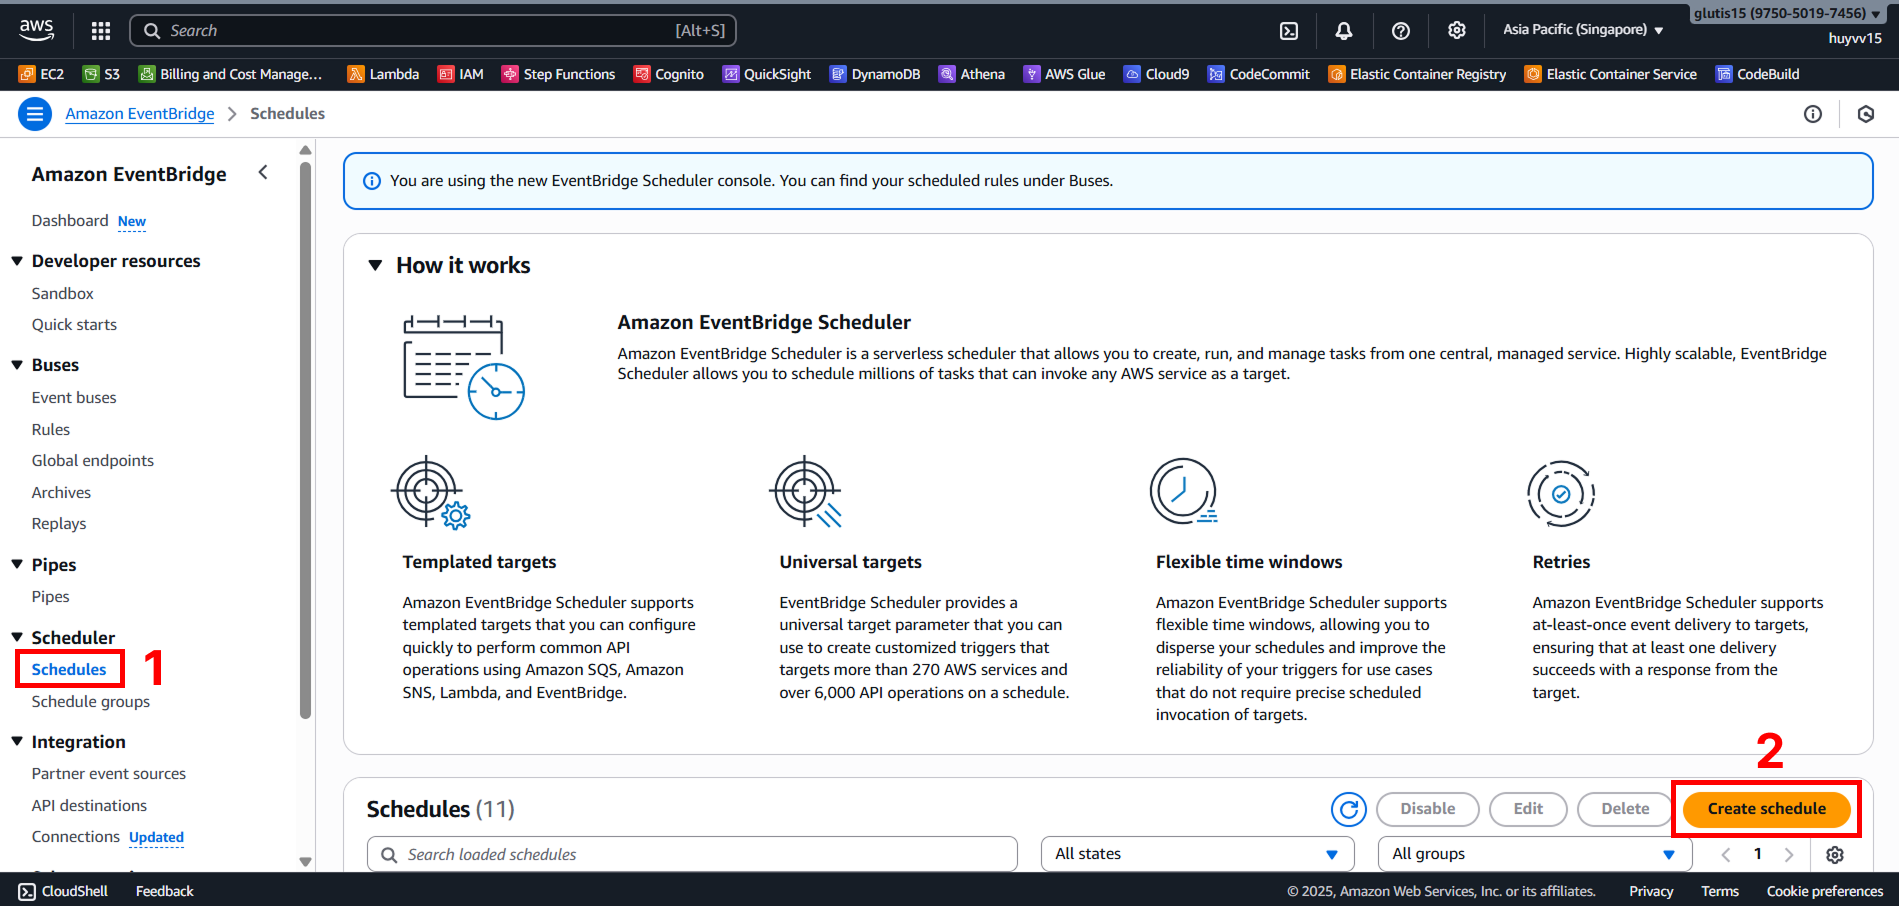Open Schedule groups in the sidebar
The width and height of the screenshot is (1899, 906).
[x=91, y=702]
